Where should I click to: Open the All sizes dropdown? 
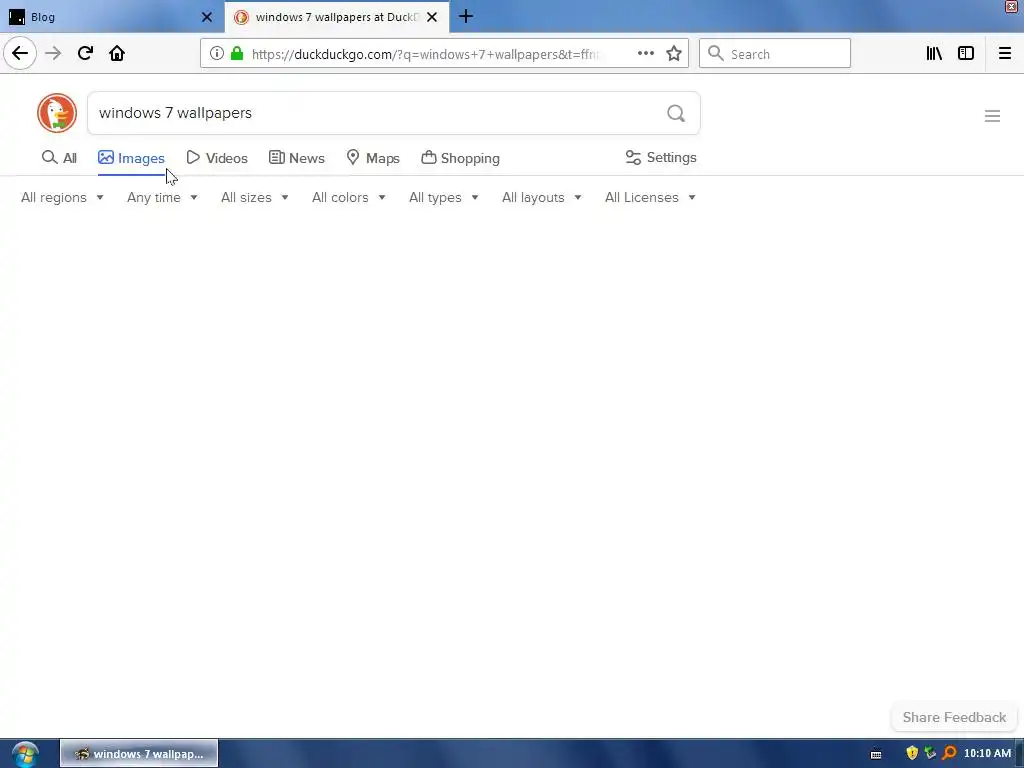(255, 197)
